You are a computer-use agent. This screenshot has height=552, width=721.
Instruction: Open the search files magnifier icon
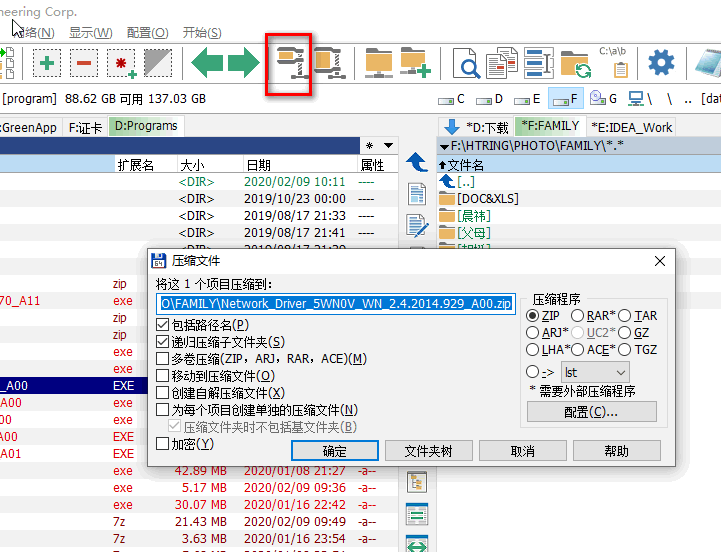point(466,63)
